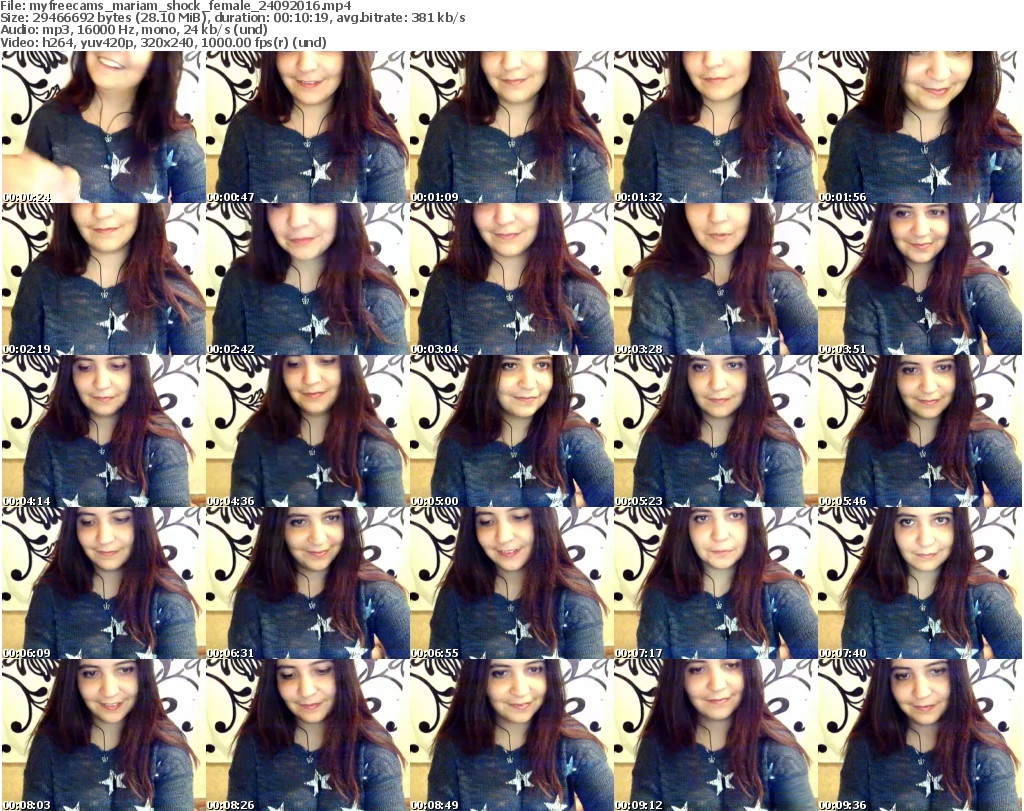The image size is (1024, 811).
Task: Open the thumbnail at 00:03:04
Action: 512,279
